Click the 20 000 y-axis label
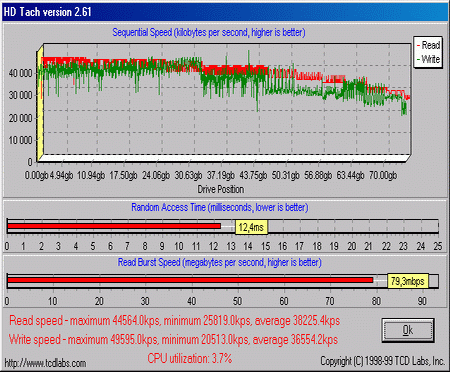450x372 pixels. click(x=20, y=118)
